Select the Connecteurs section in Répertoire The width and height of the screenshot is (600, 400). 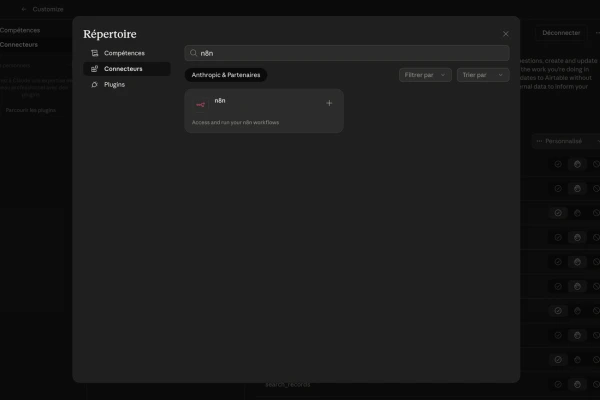[x=127, y=69]
